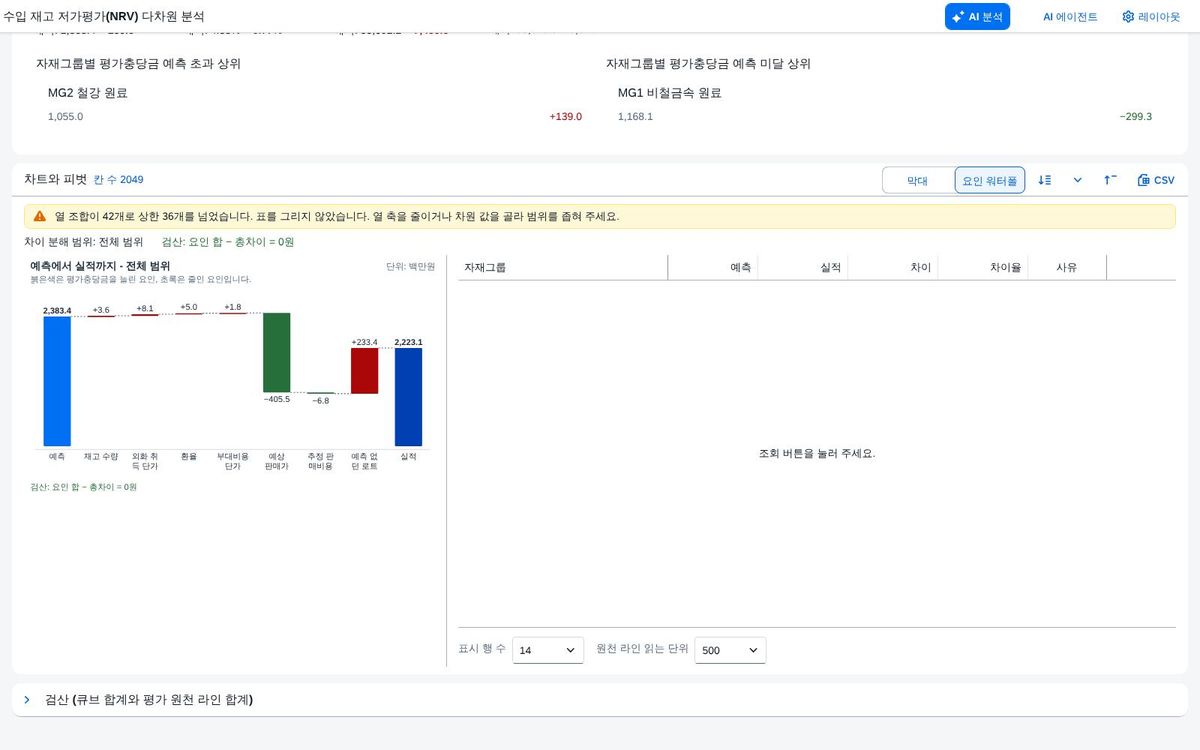Click the AI 분석 button

coord(977,16)
